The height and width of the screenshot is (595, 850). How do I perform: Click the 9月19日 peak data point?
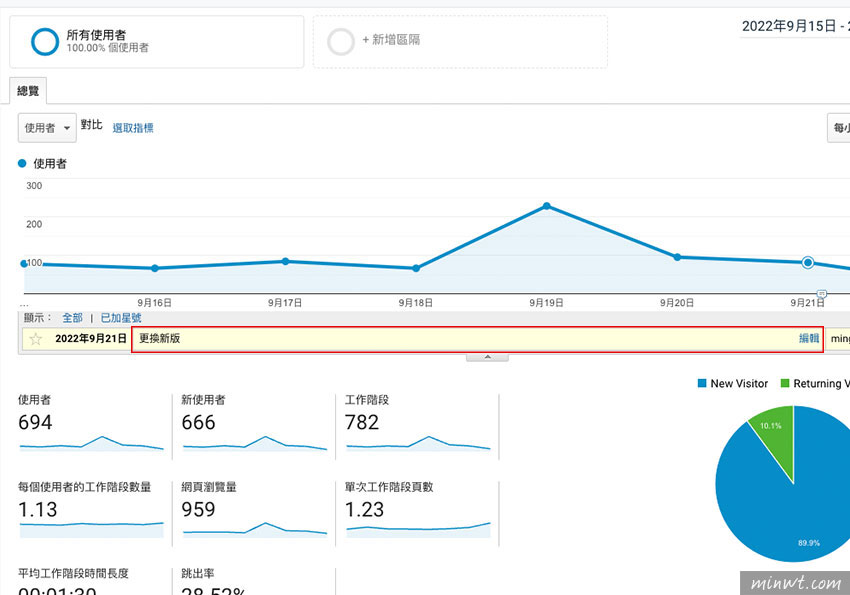coord(546,206)
